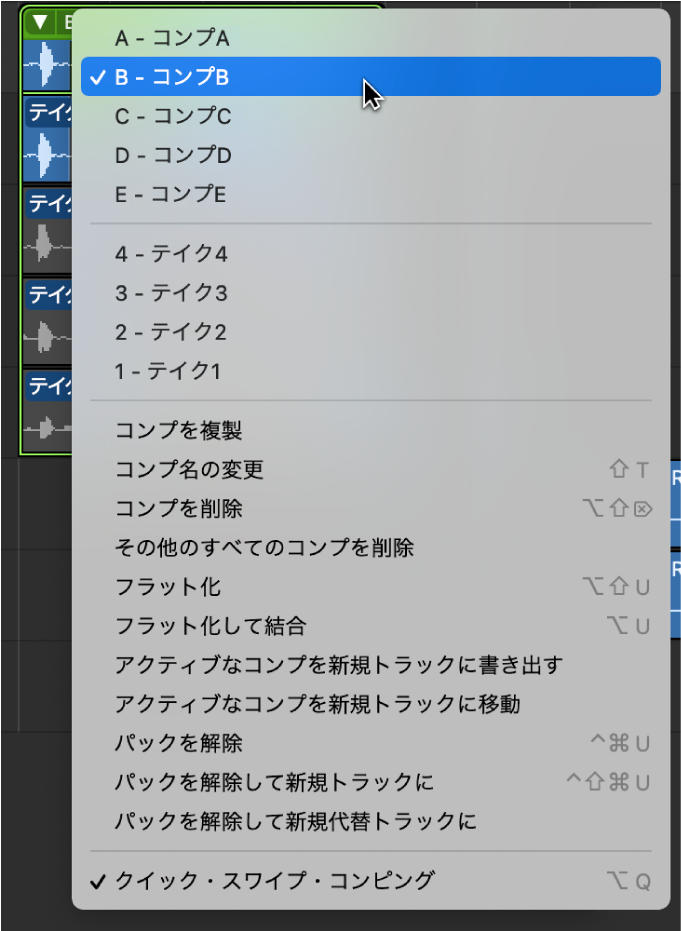681x931 pixels.
Task: Click the top comp waveform region
Action: coord(47,64)
